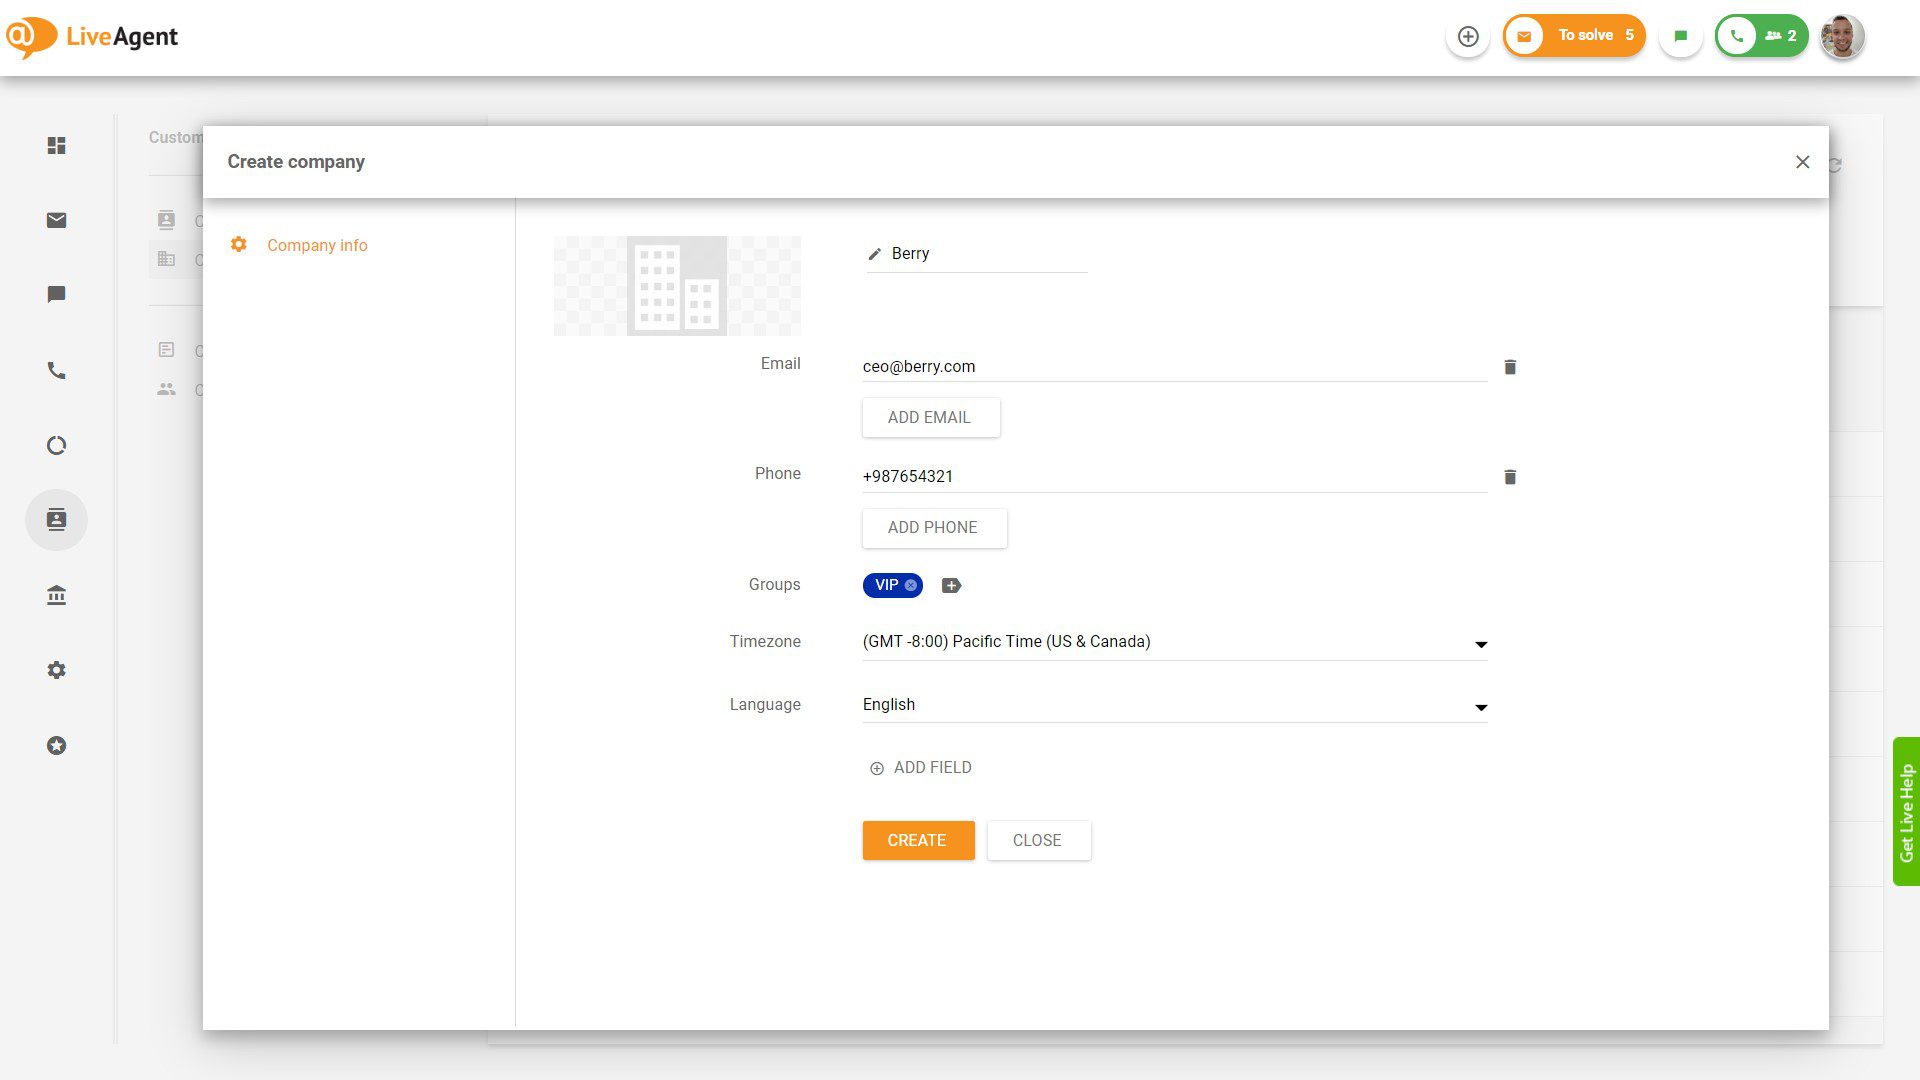Remove the +987654321 phone number
This screenshot has height=1080, width=1920.
click(1510, 477)
